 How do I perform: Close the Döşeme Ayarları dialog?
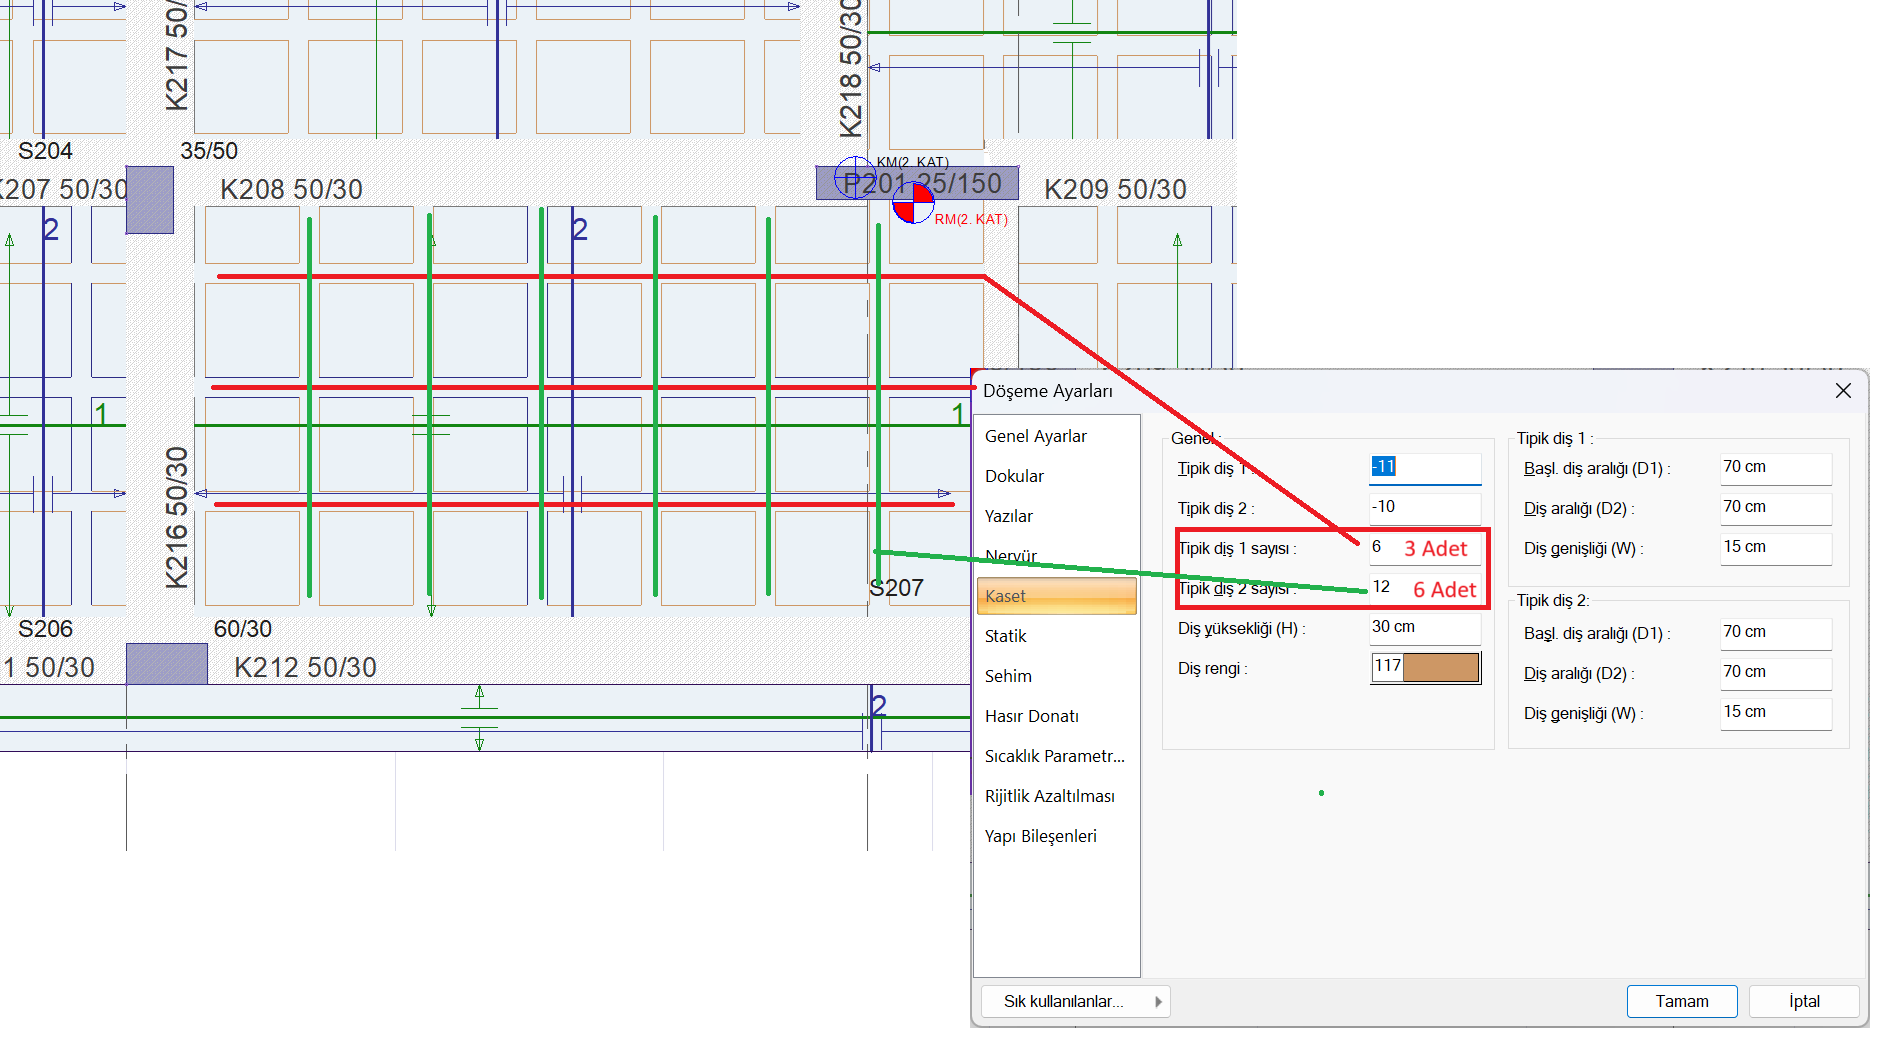click(1843, 391)
